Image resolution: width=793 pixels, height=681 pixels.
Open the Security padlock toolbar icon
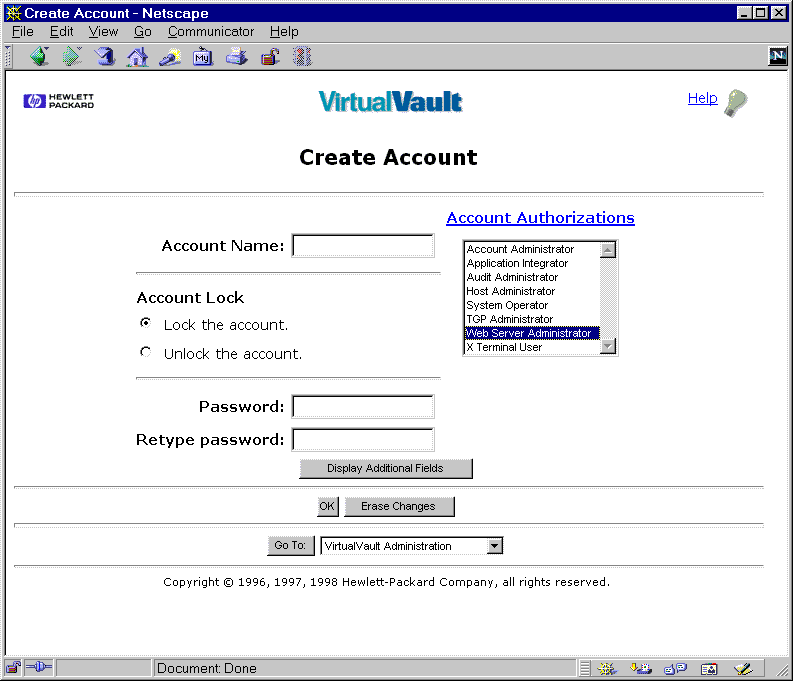coord(270,57)
